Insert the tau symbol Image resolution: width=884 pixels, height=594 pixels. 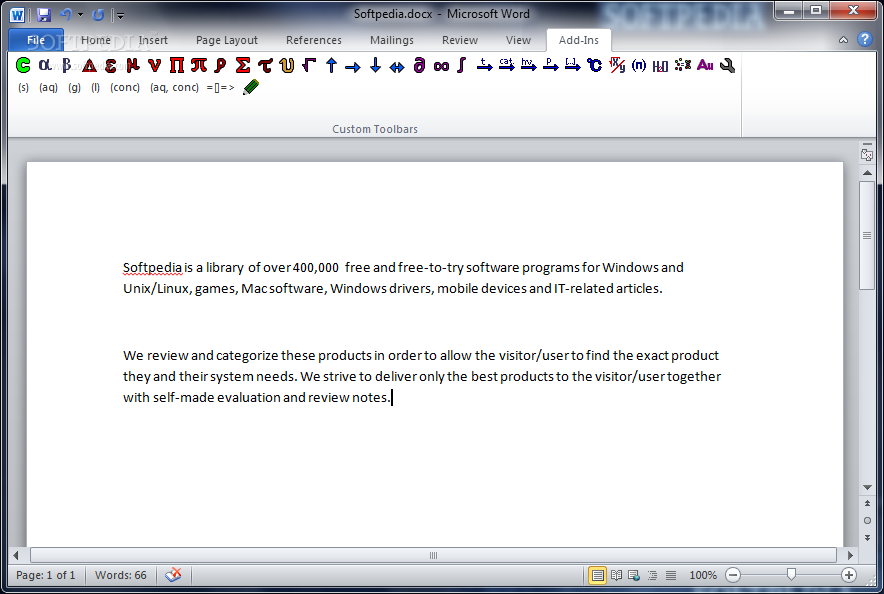point(265,65)
